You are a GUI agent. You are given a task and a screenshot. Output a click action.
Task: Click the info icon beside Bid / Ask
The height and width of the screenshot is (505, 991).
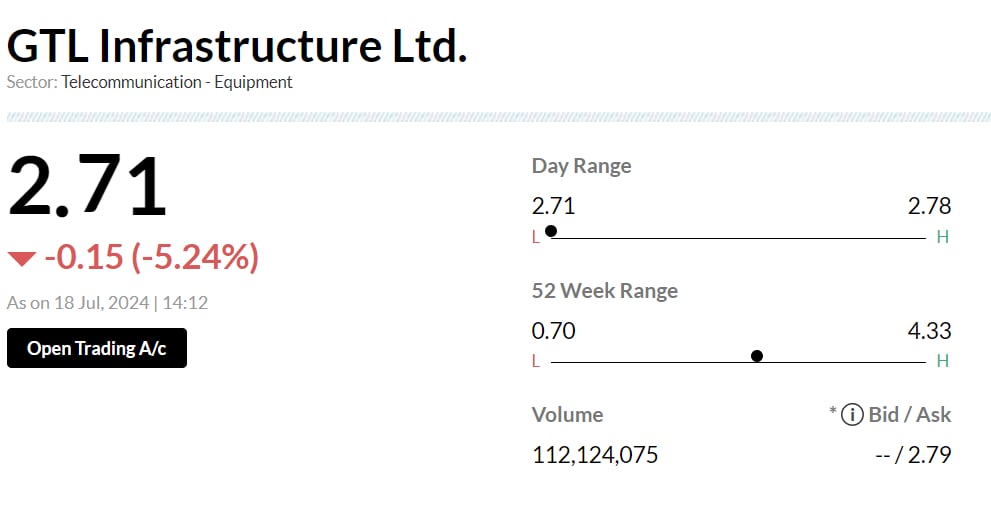(852, 414)
